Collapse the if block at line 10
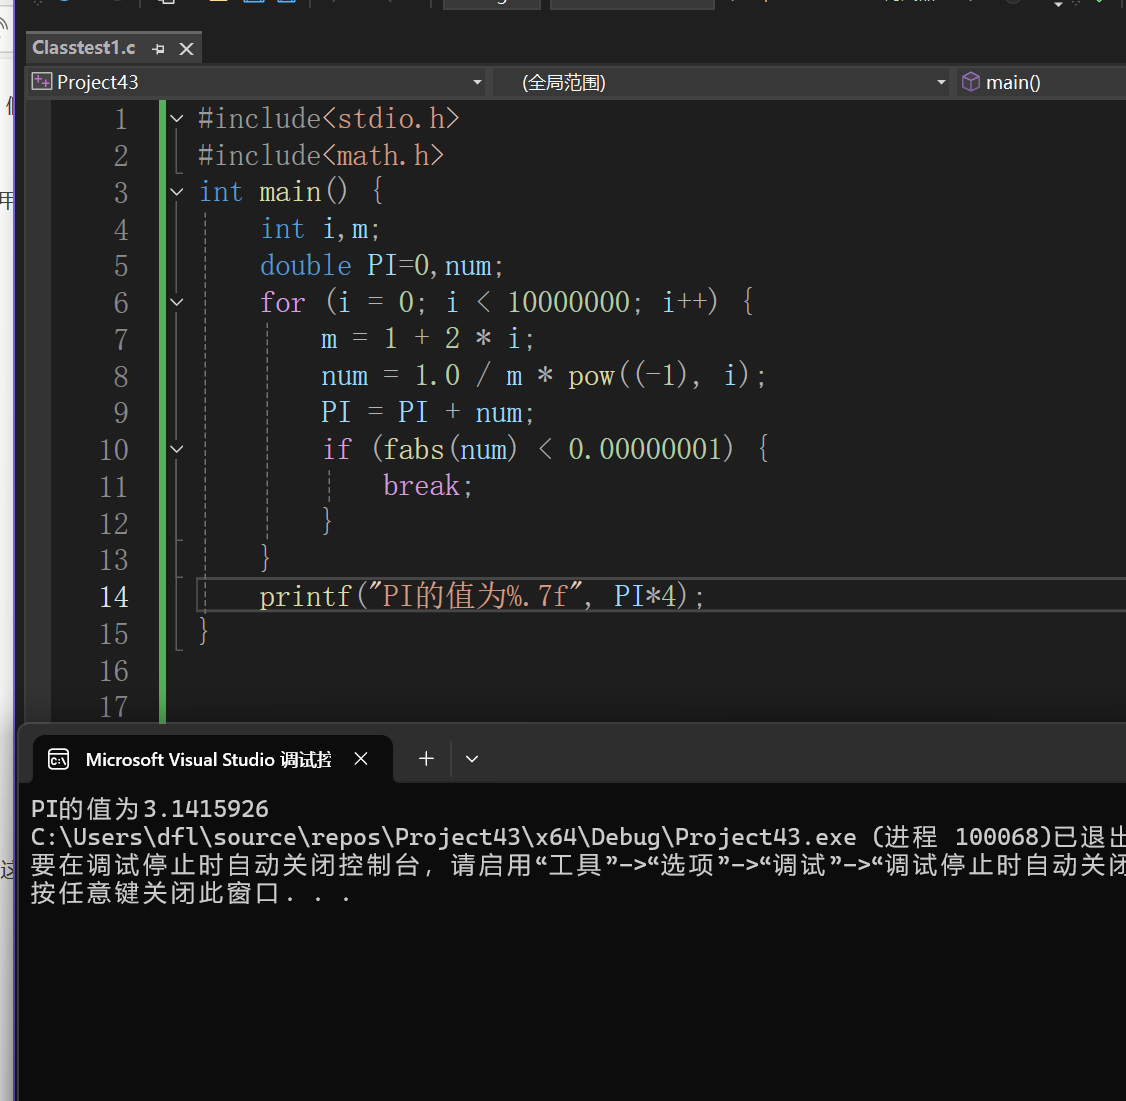 click(177, 449)
